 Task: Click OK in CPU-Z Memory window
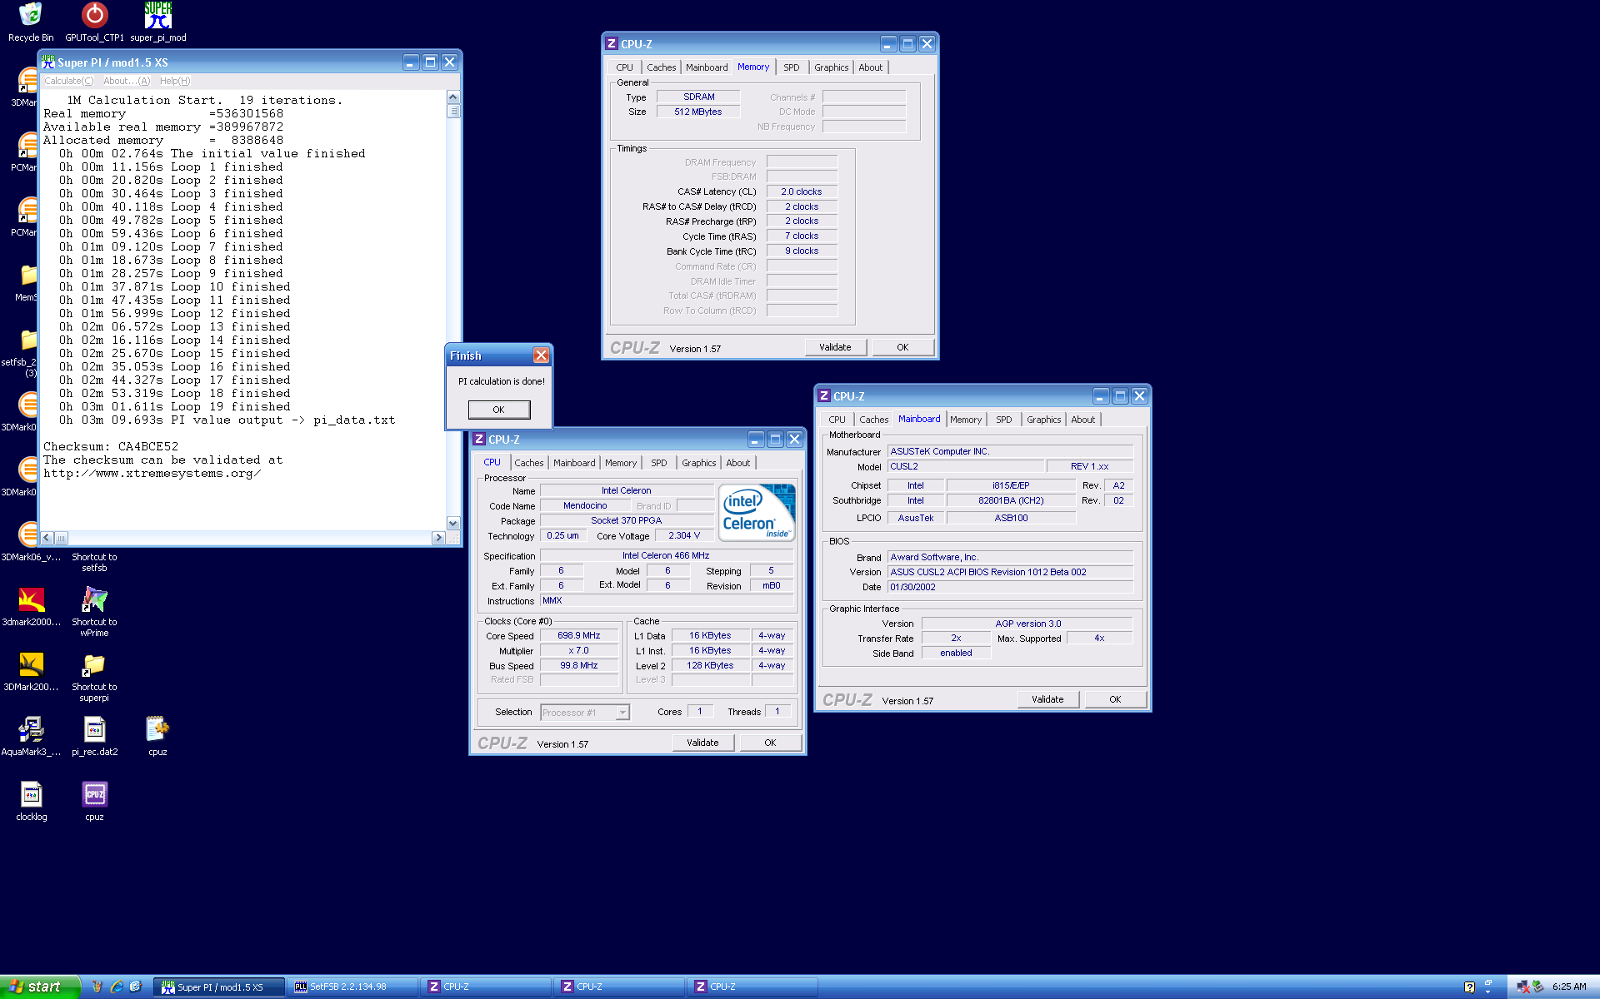(x=902, y=347)
